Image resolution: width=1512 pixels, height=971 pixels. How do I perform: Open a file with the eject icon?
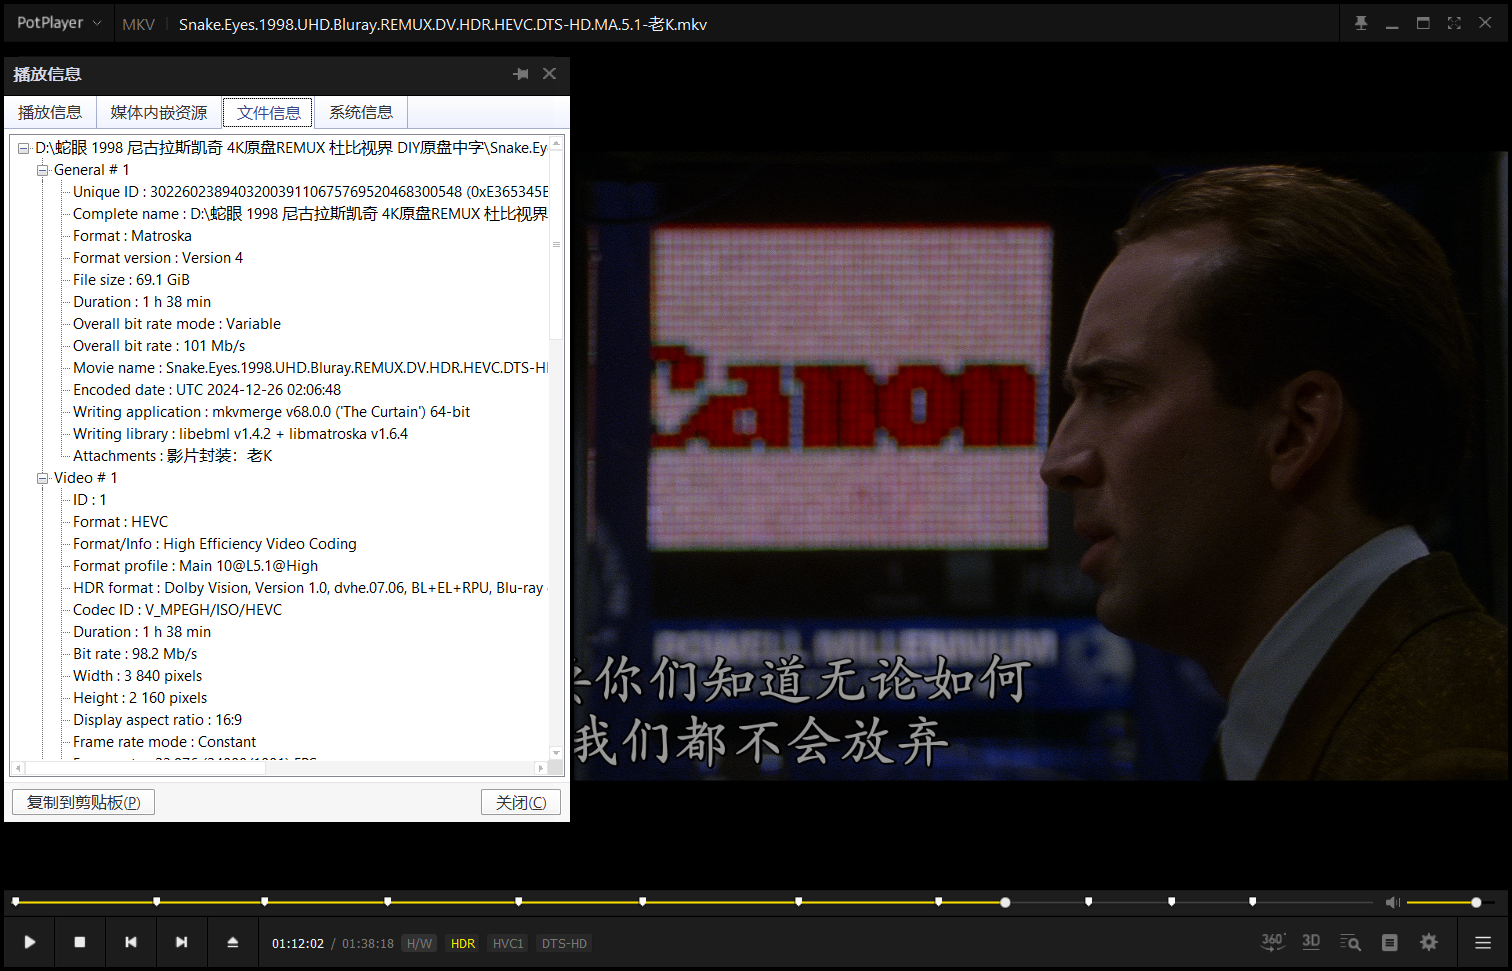tap(233, 942)
